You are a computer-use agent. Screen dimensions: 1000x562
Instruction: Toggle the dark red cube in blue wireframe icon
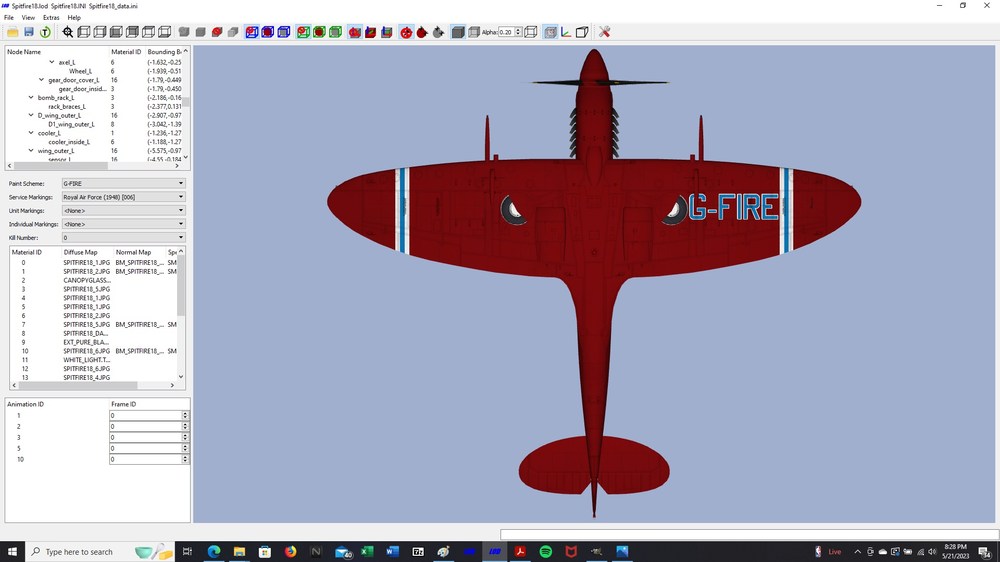(x=268, y=32)
